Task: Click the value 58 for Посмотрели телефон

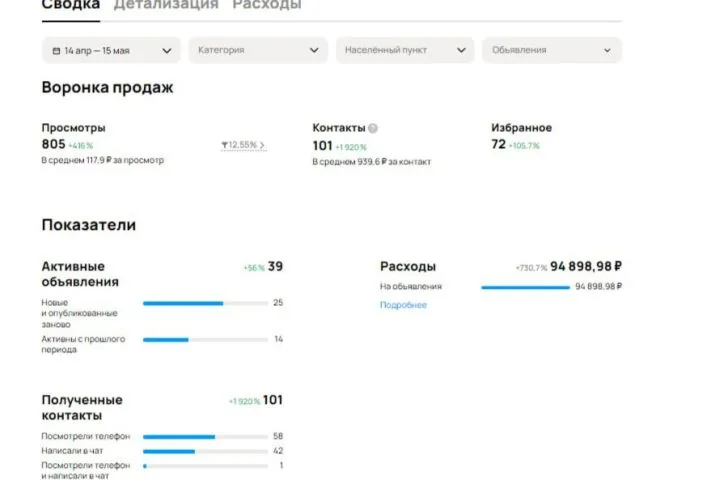Action: tap(278, 436)
